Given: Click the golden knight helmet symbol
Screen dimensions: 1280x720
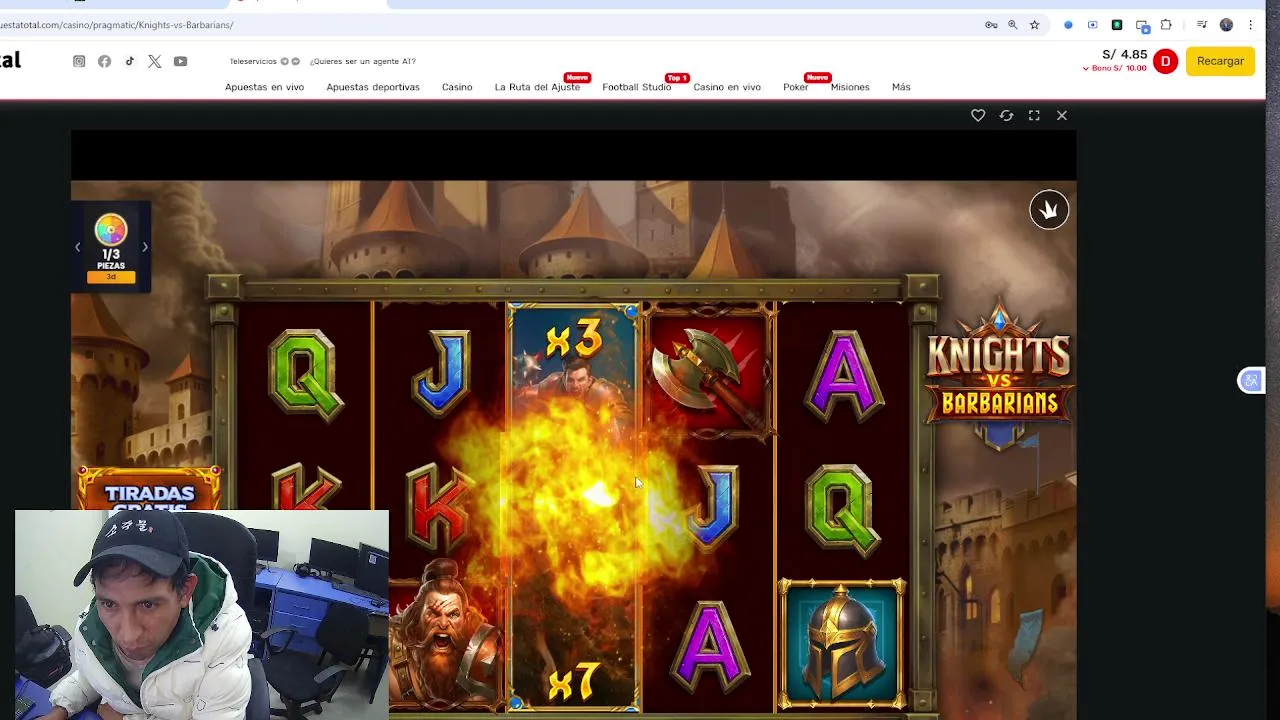Looking at the screenshot, I should [x=842, y=644].
